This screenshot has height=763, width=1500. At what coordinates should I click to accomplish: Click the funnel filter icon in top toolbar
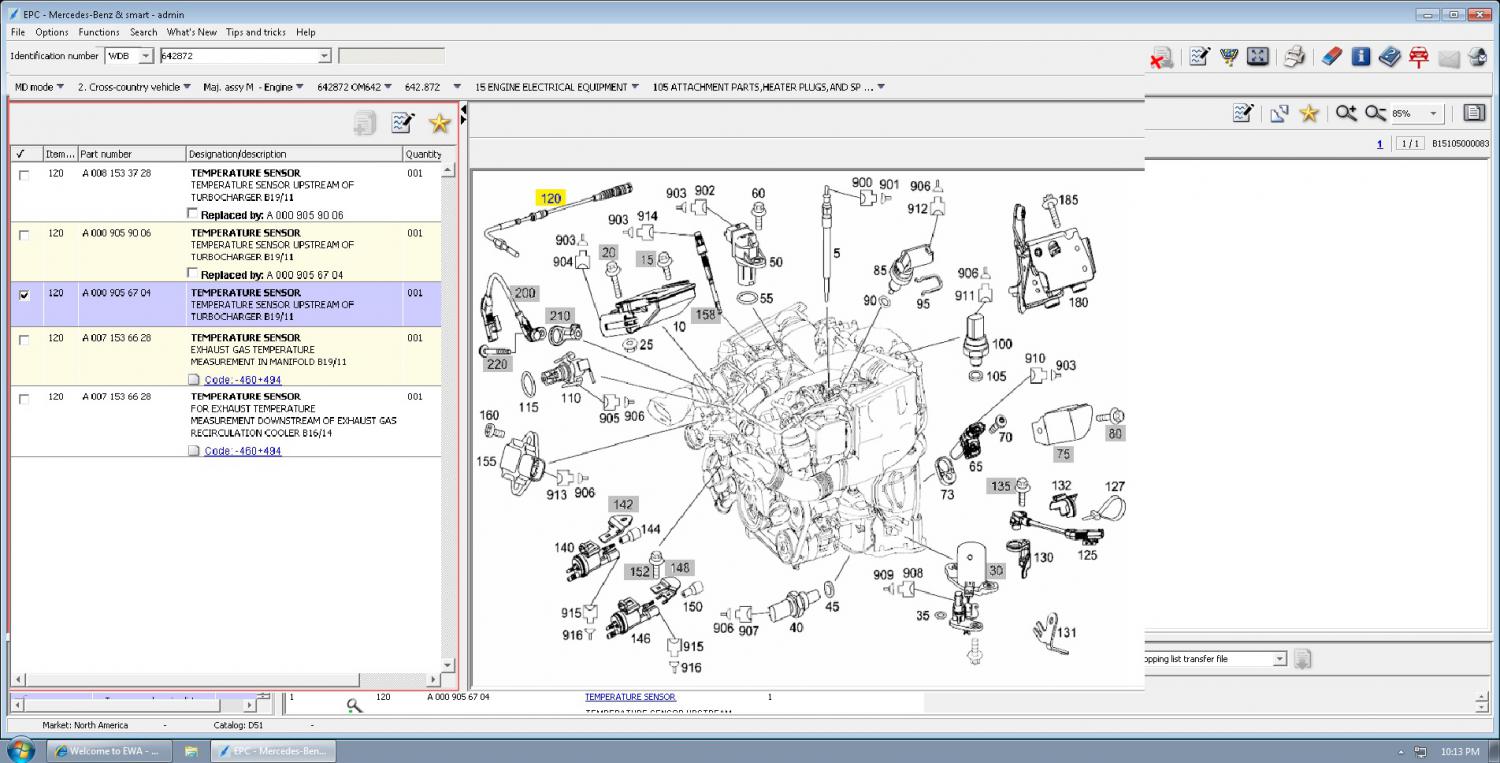[x=1231, y=57]
